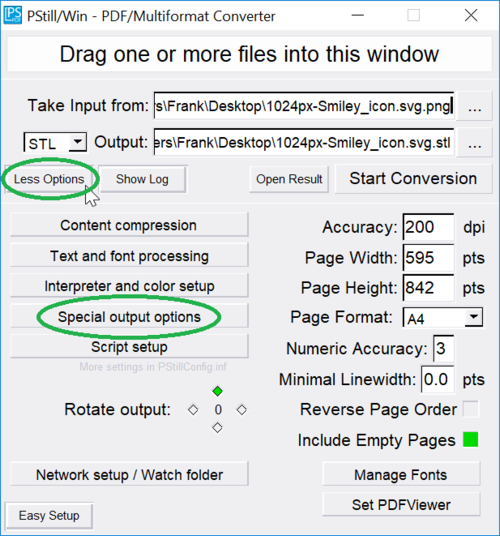Select the bottom rotate output diamond
The height and width of the screenshot is (536, 500).
[x=217, y=428]
